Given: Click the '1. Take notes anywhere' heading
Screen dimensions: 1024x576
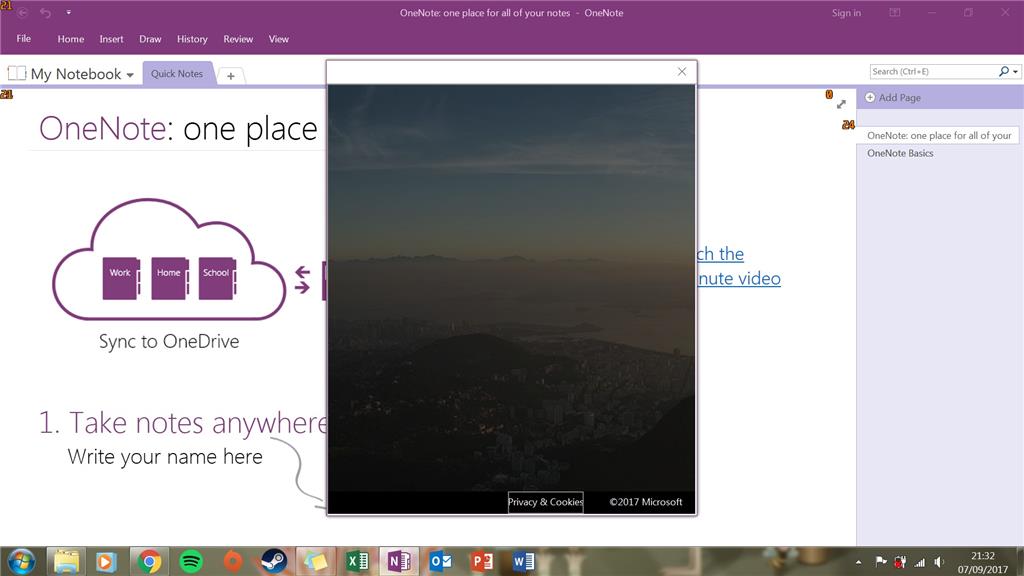Looking at the screenshot, I should pyautogui.click(x=183, y=423).
